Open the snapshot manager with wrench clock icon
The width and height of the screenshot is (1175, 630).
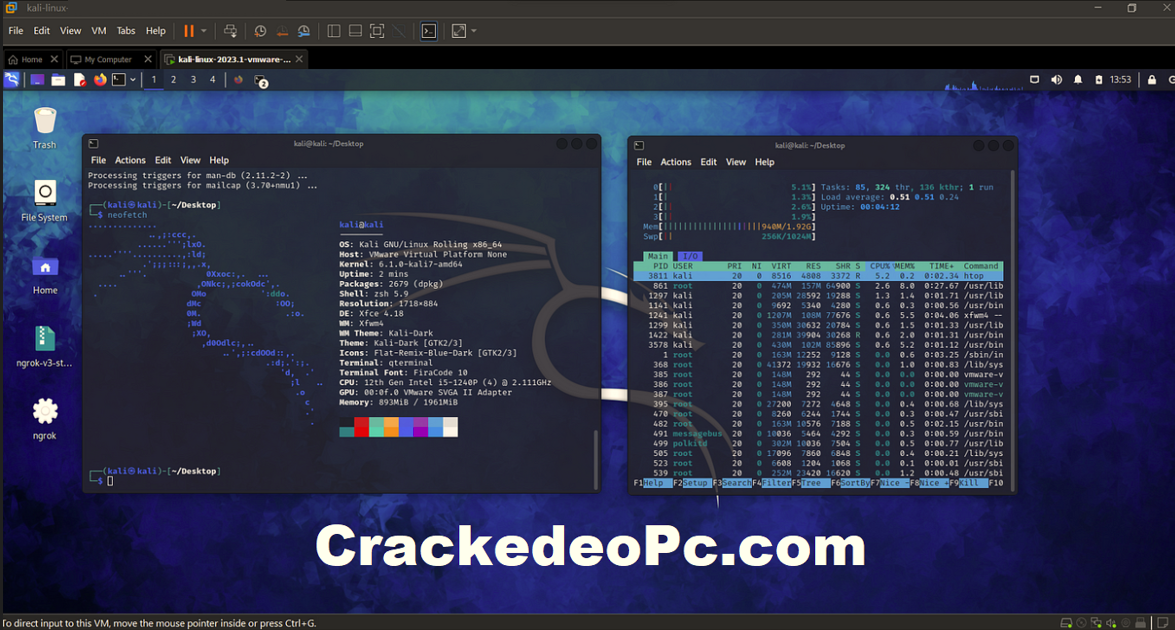click(x=303, y=31)
